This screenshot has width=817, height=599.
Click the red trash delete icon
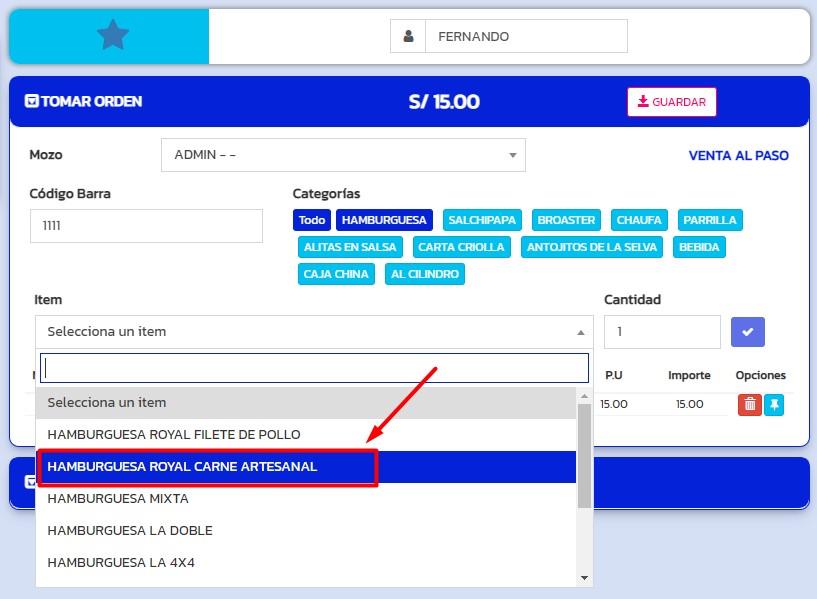tap(749, 404)
